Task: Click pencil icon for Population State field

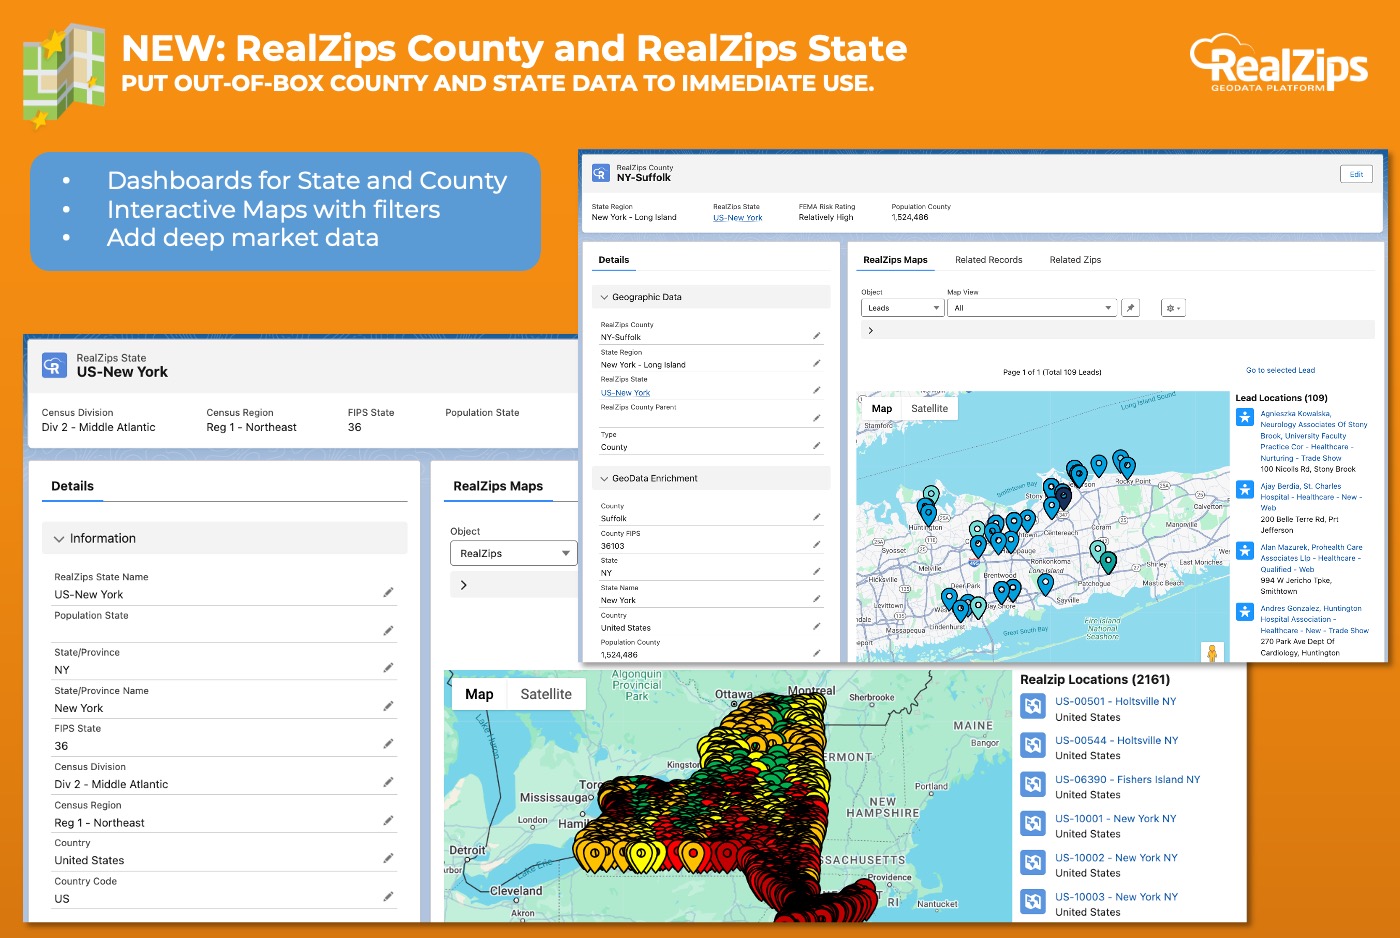Action: (388, 631)
